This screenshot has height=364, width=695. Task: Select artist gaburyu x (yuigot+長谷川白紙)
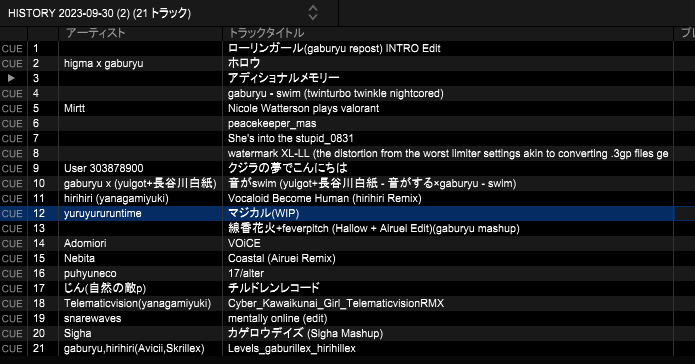click(140, 184)
